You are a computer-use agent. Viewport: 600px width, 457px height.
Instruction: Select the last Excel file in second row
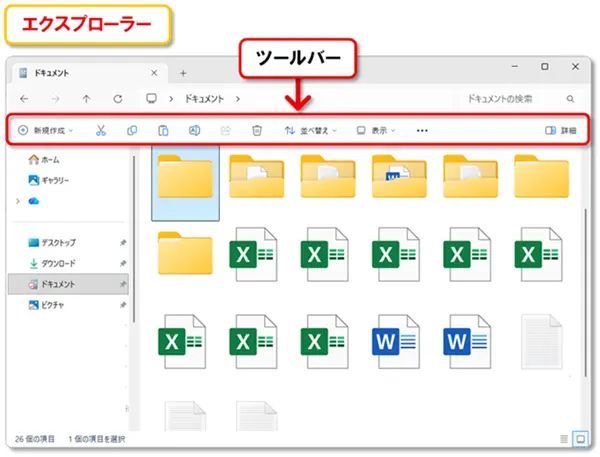(x=538, y=255)
